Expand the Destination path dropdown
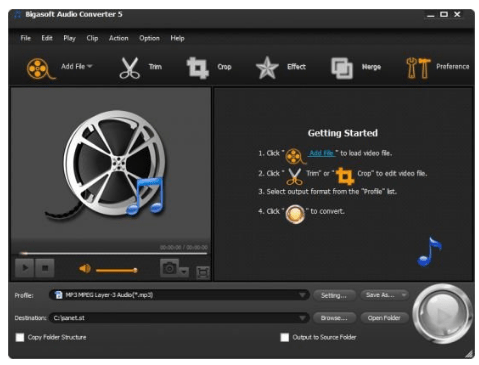The image size is (479, 365). (302, 318)
